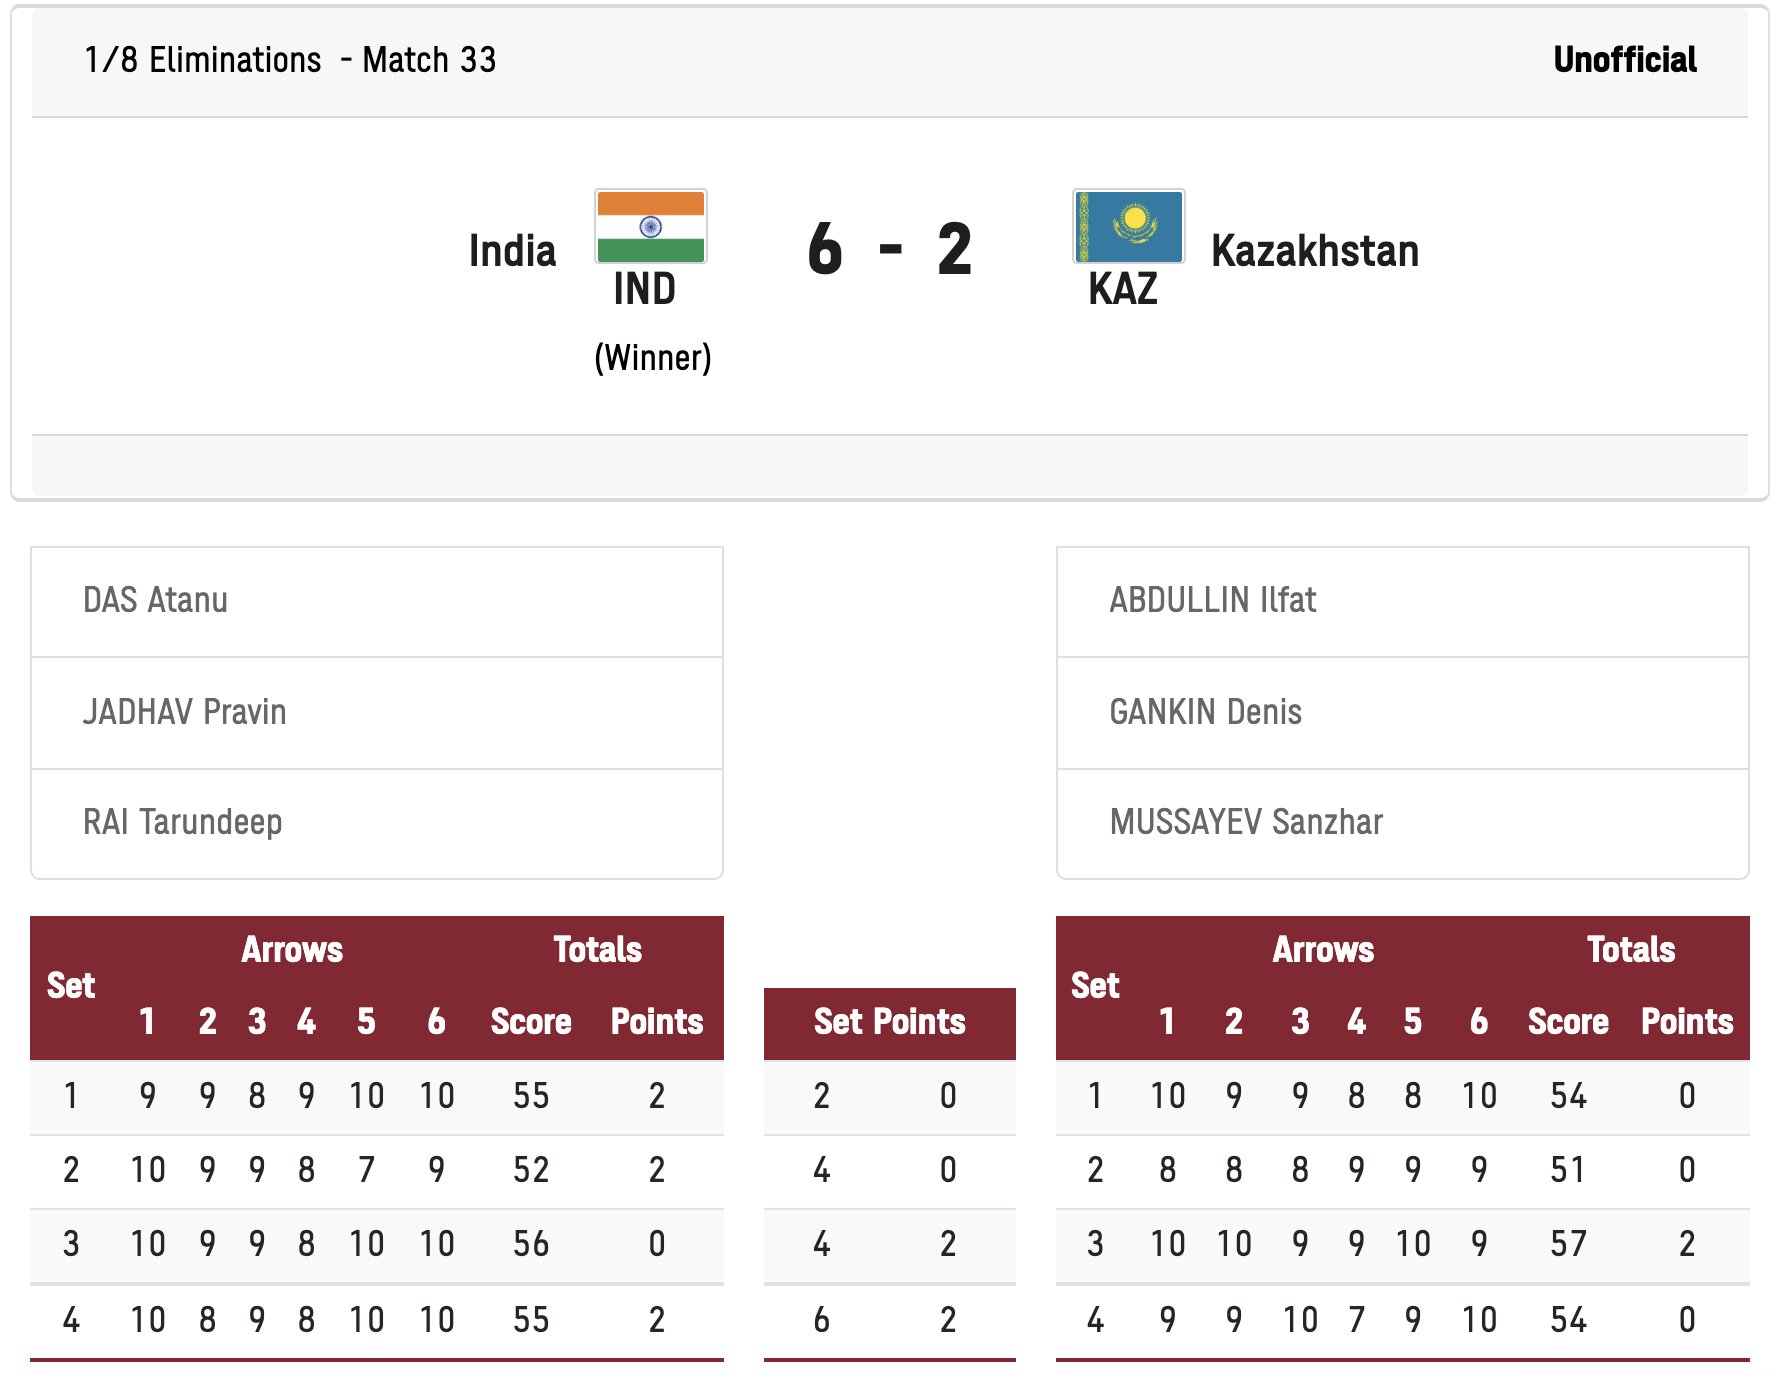Screen dimensions: 1772x1376
Task: Click the Set Points column header
Action: click(x=889, y=1022)
